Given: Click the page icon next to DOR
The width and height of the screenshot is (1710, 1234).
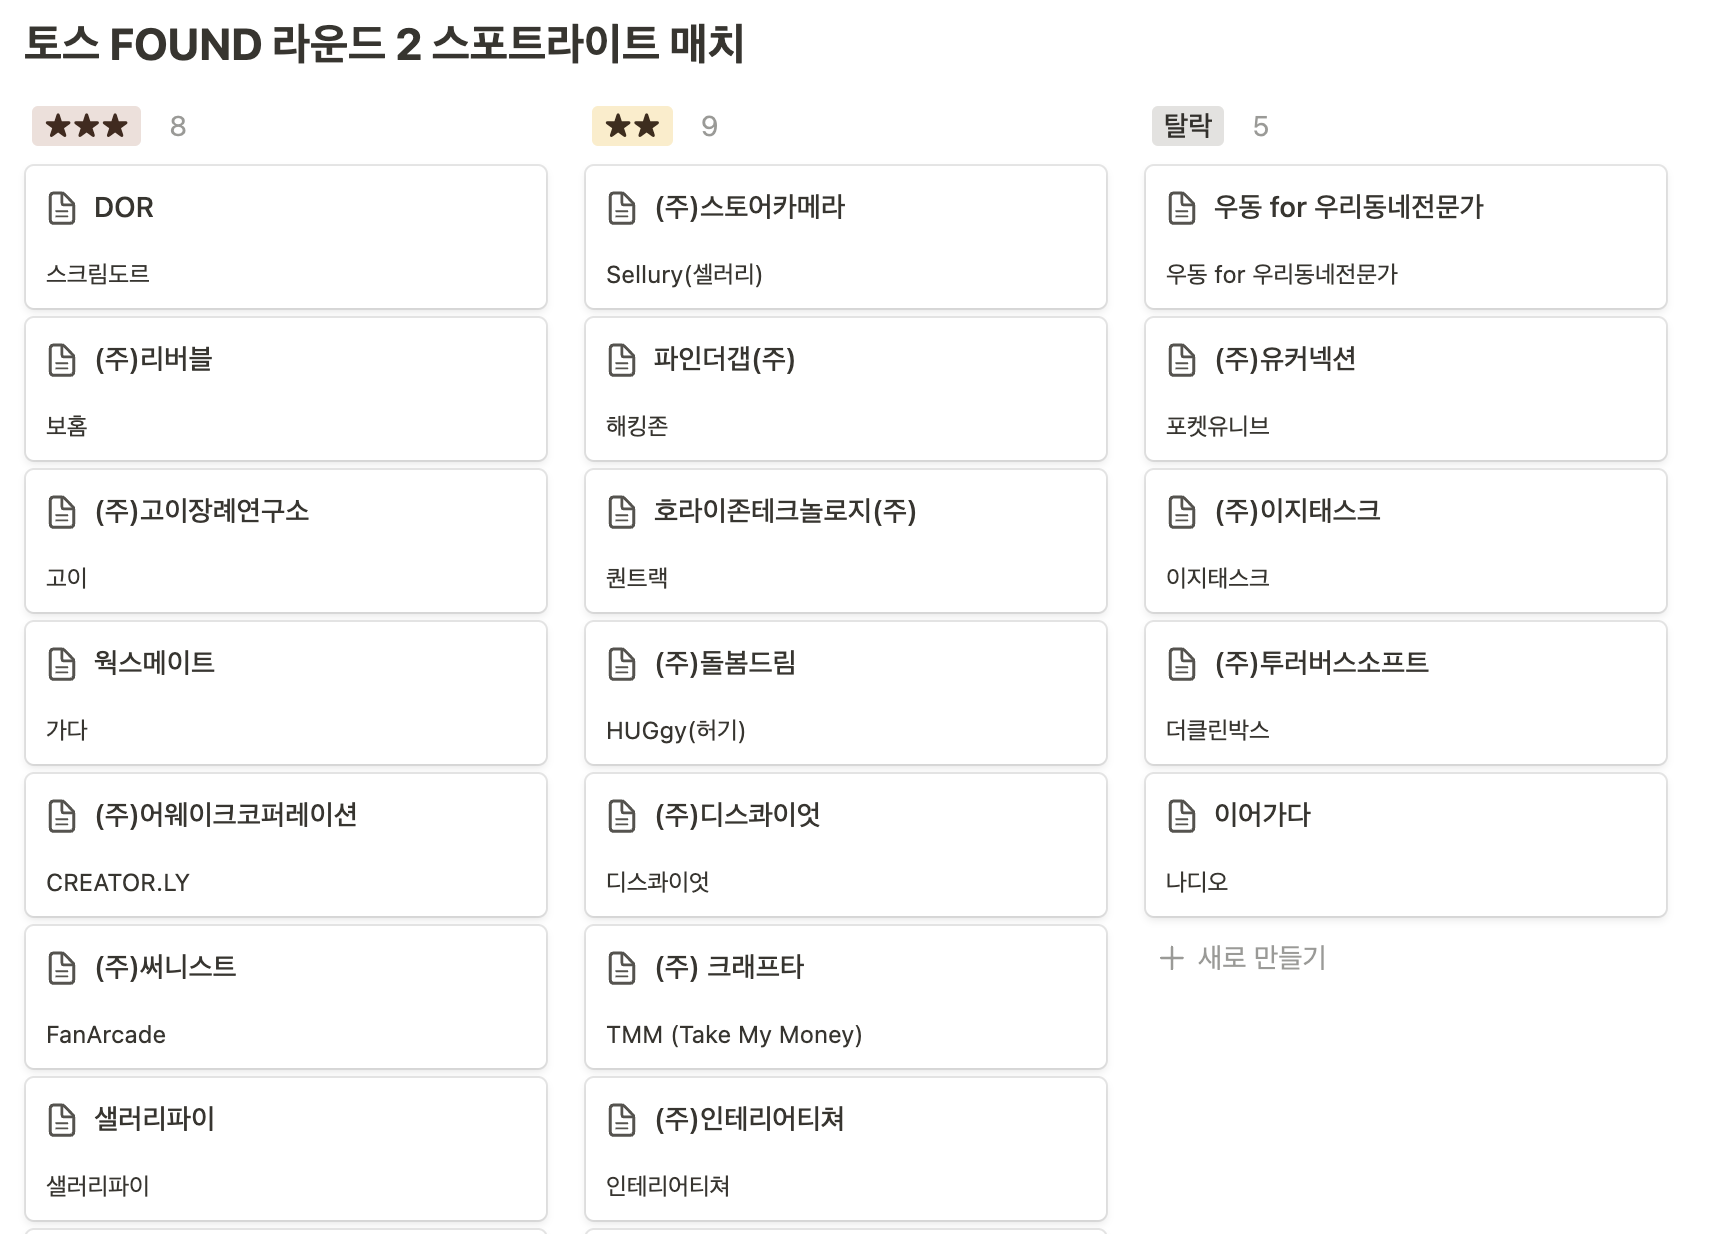Looking at the screenshot, I should click(x=62, y=208).
